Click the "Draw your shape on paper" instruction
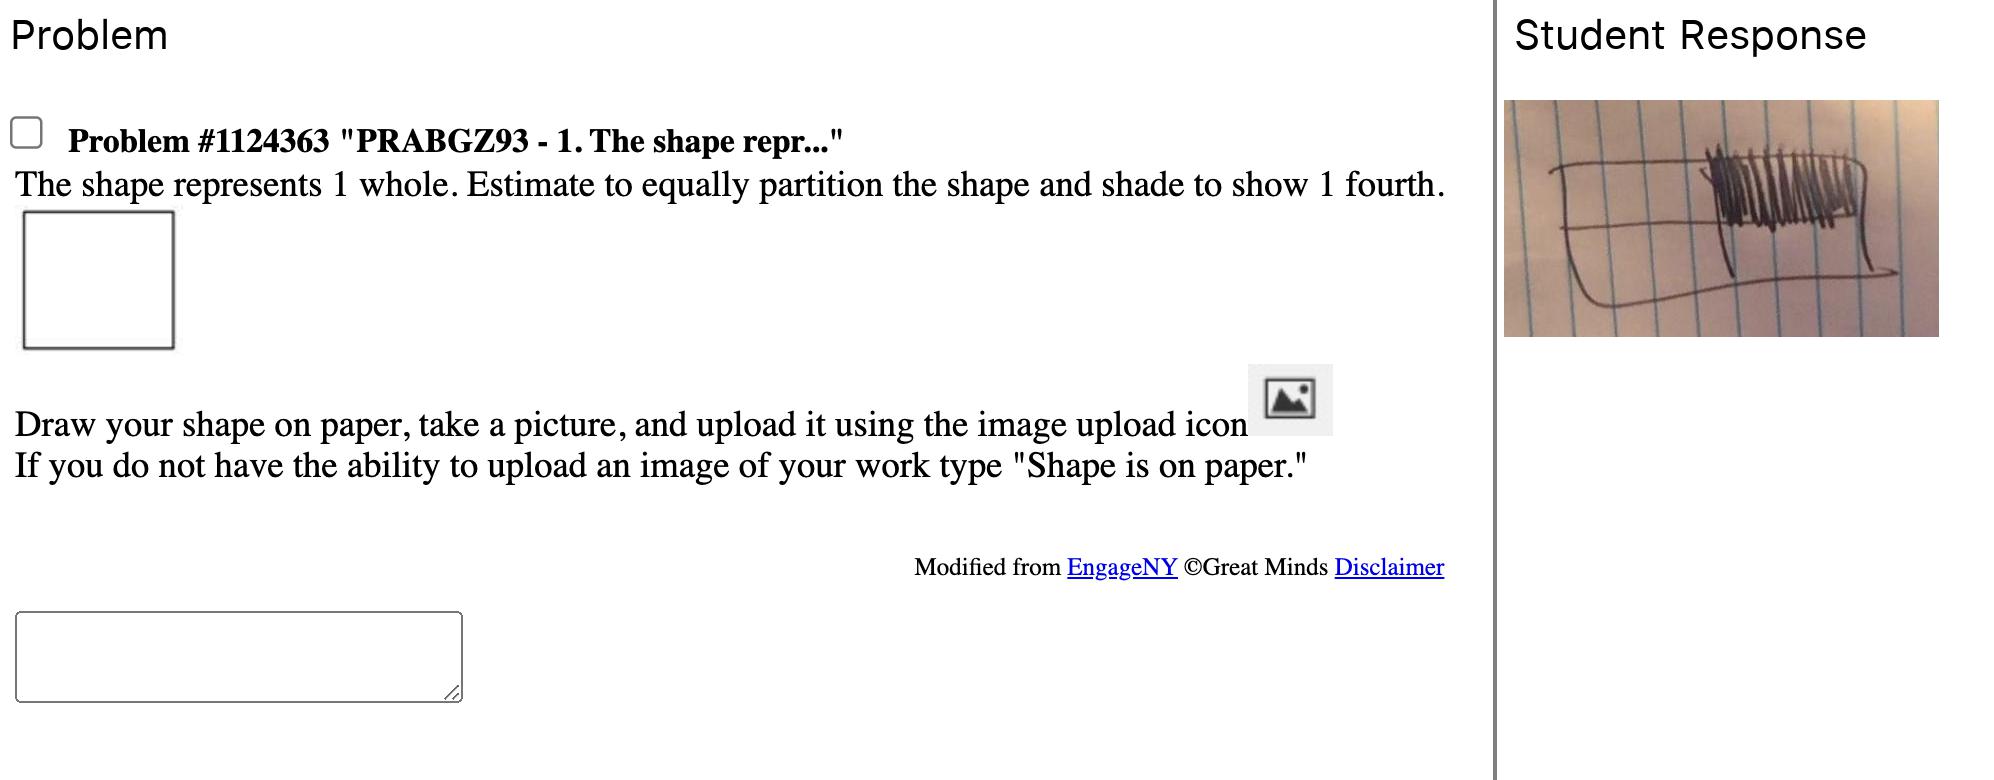1994x780 pixels. tap(630, 425)
